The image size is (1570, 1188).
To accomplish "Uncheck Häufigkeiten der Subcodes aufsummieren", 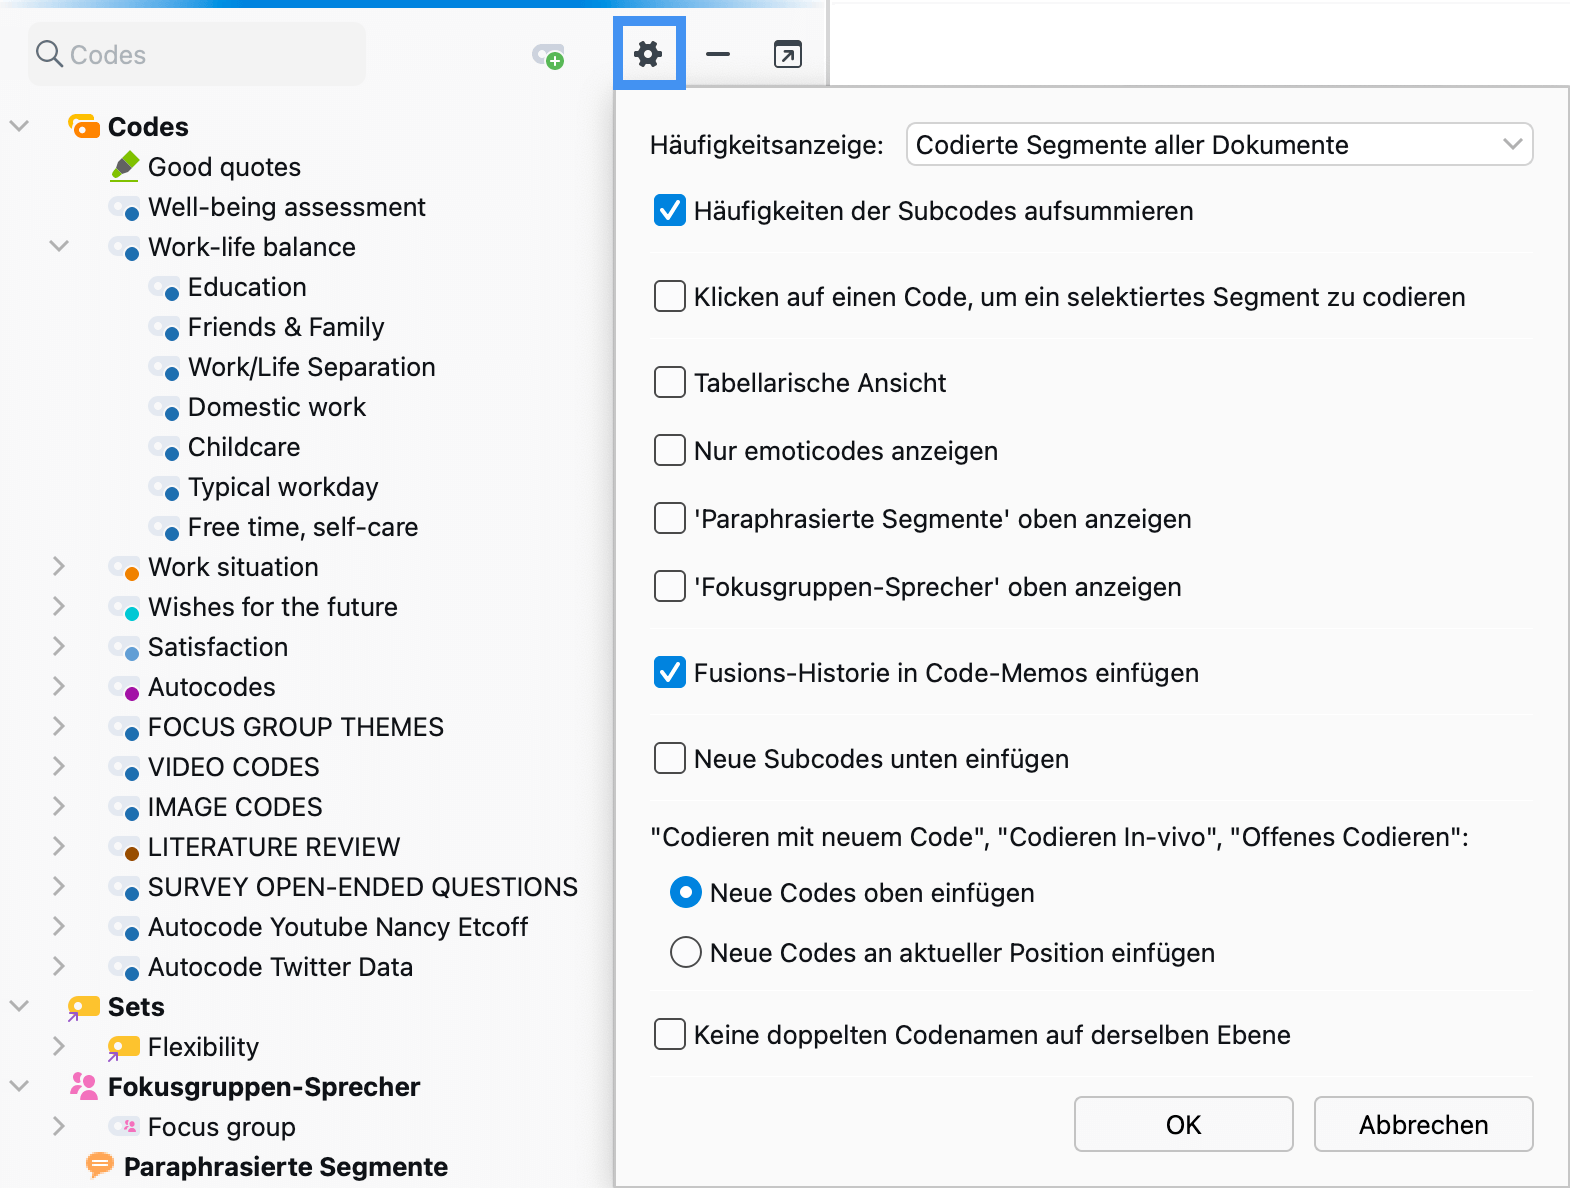I will (x=669, y=211).
